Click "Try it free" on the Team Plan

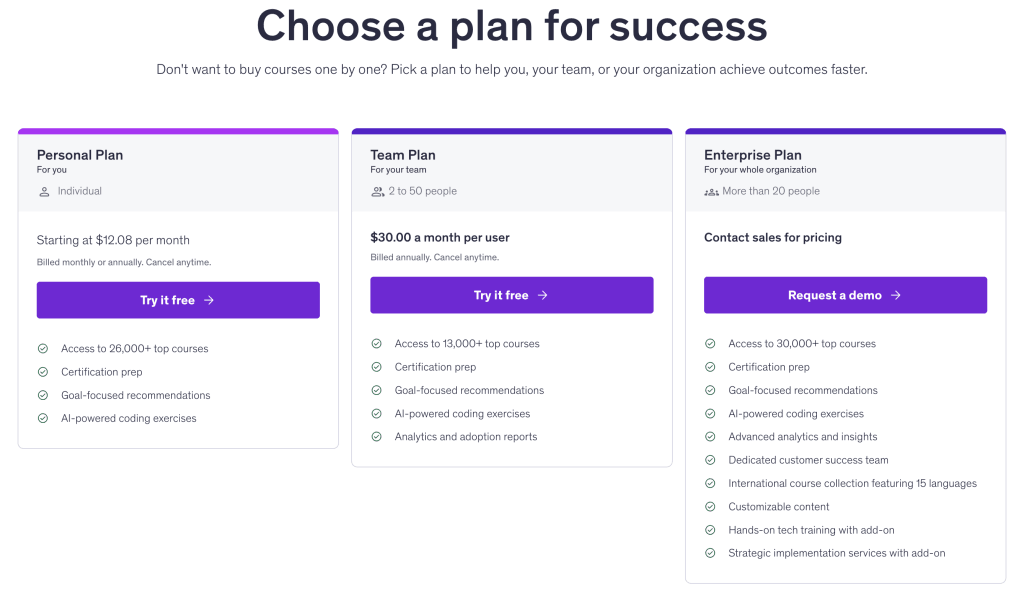point(511,295)
